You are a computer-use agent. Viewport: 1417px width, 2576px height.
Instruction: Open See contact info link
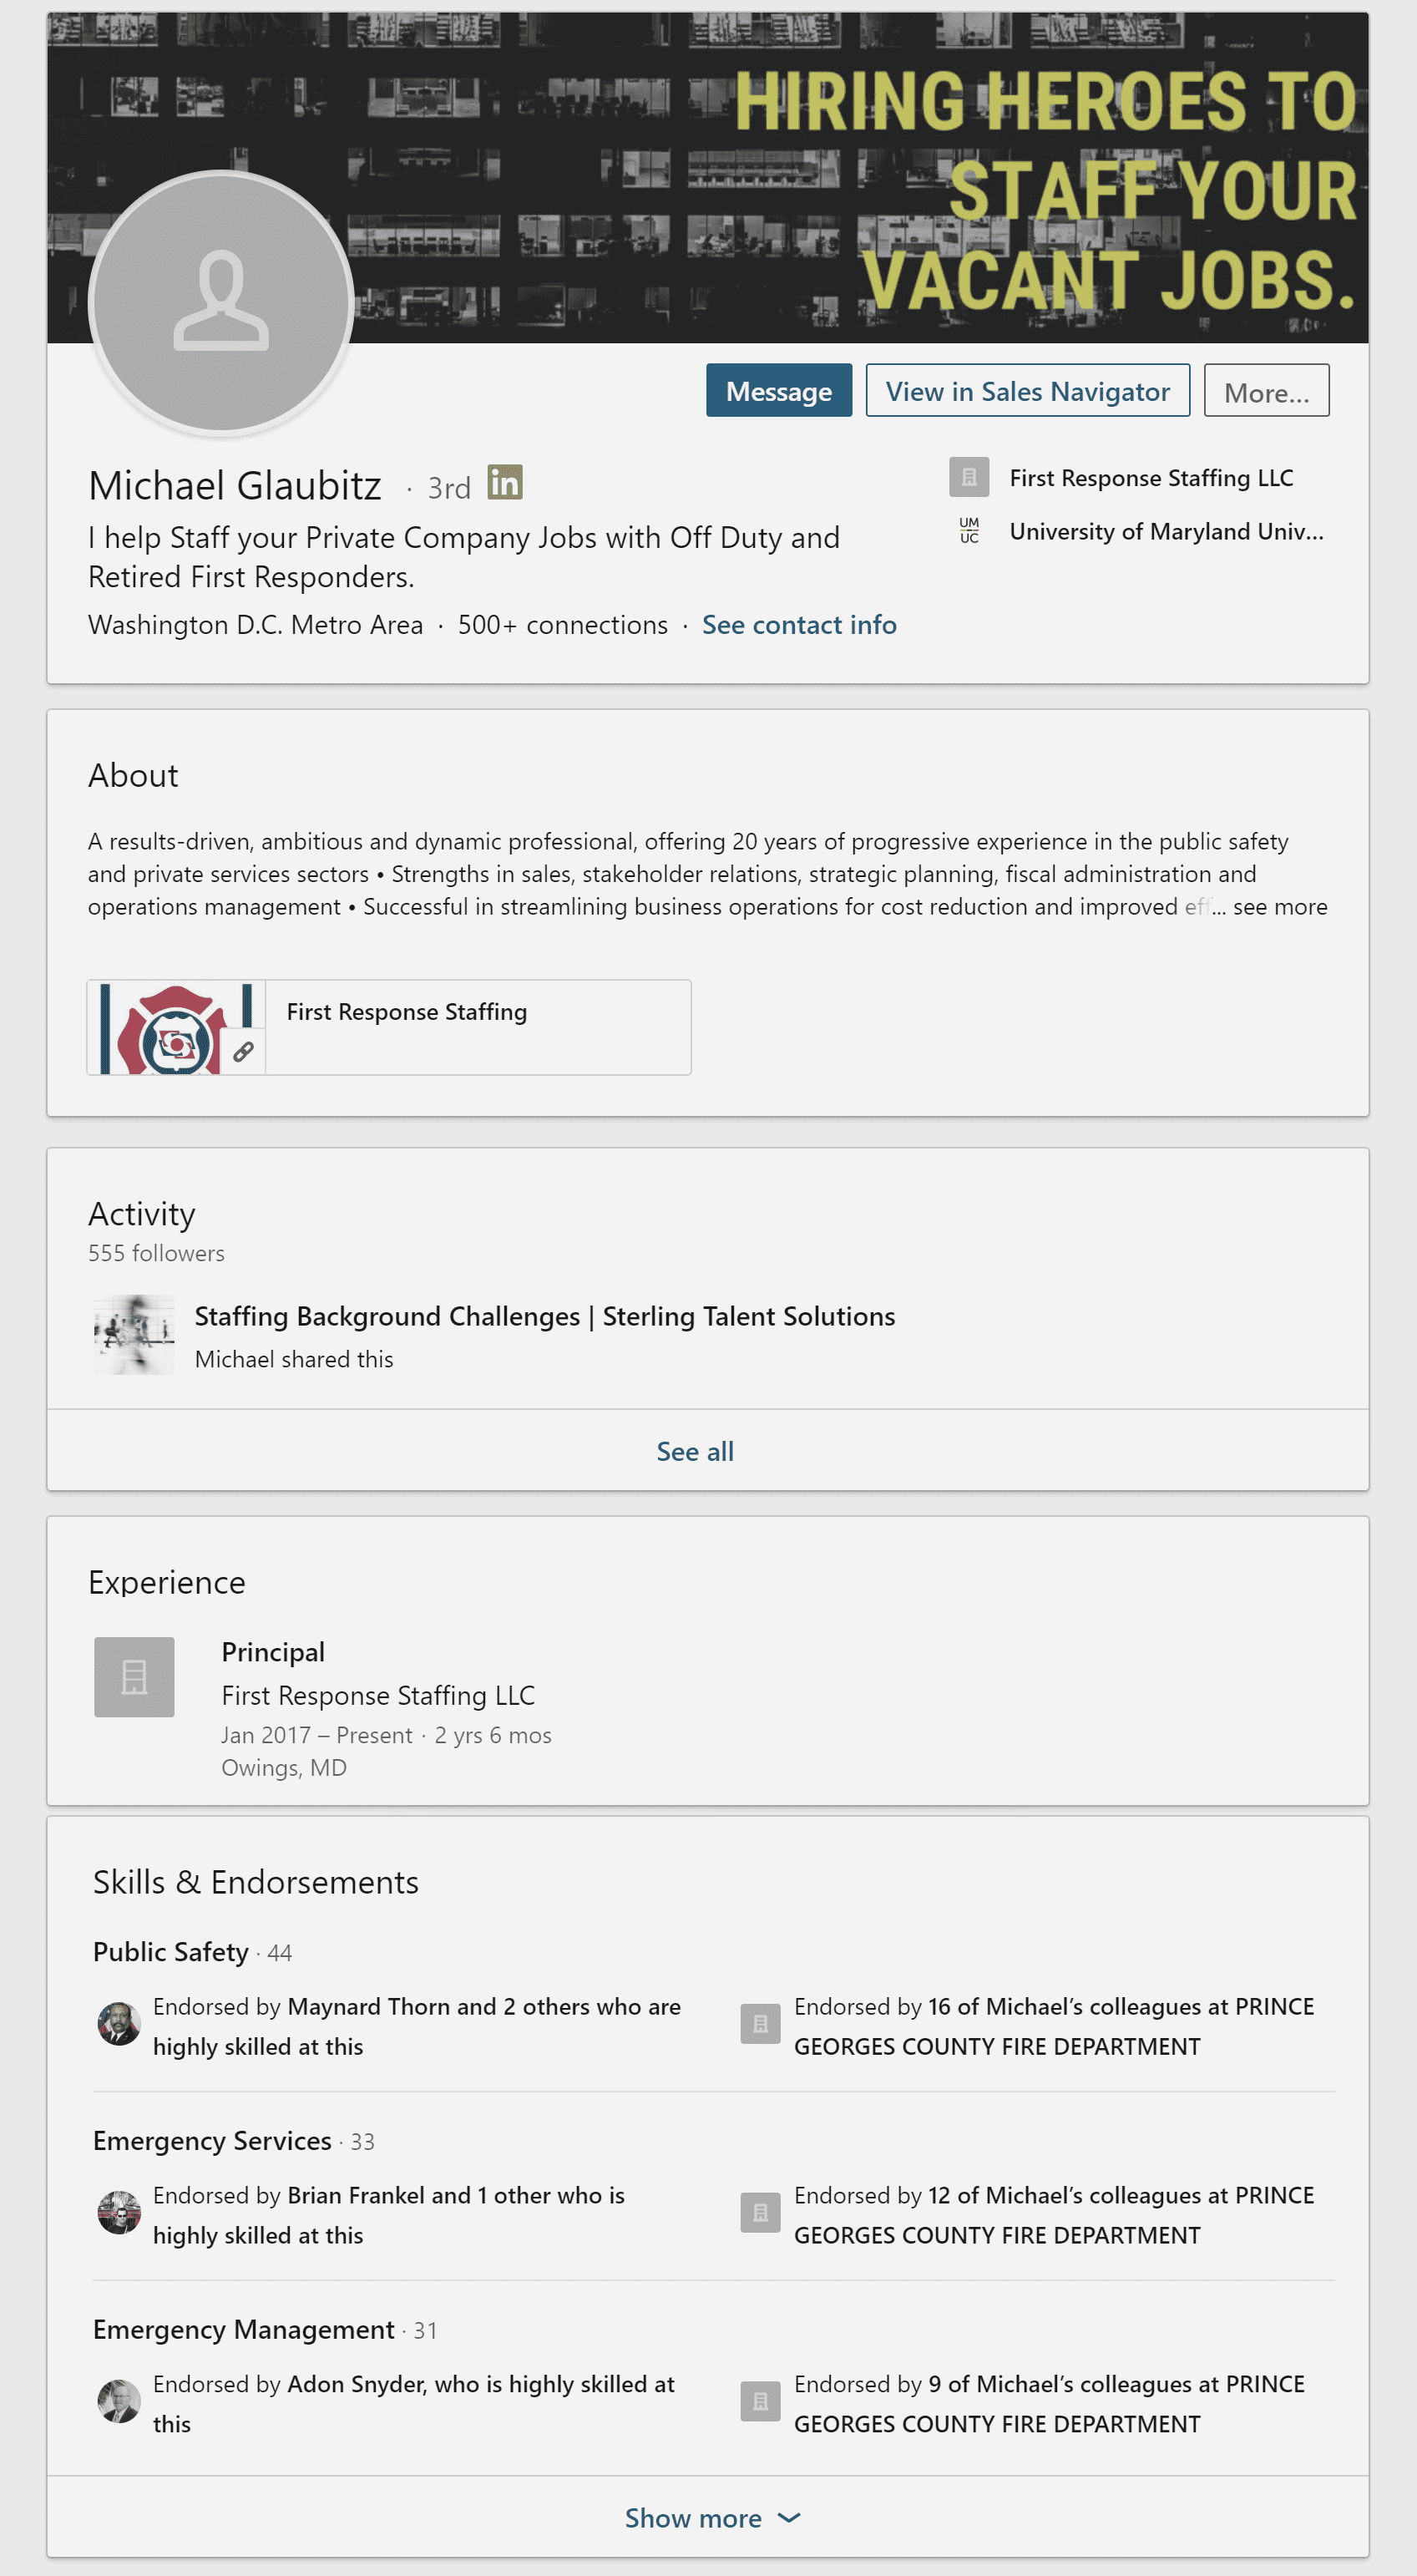pyautogui.click(x=798, y=625)
